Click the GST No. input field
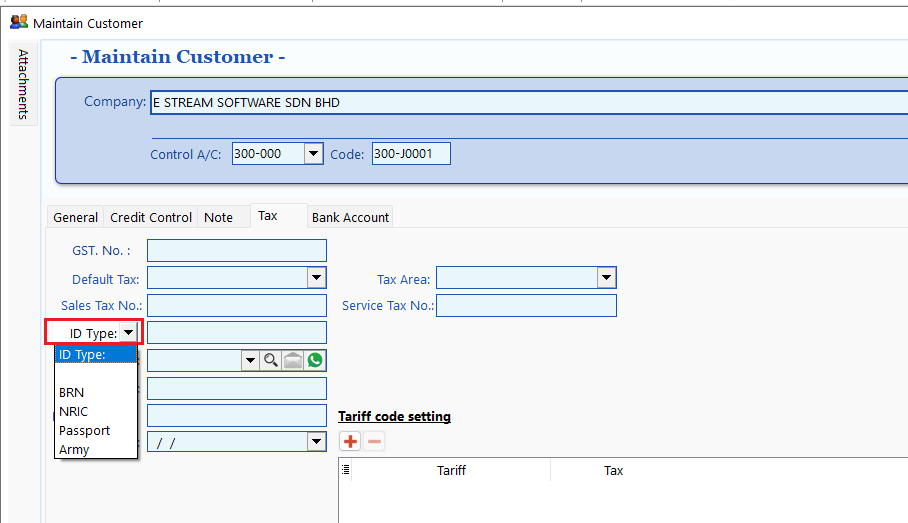The height and width of the screenshot is (523, 908). 236,251
